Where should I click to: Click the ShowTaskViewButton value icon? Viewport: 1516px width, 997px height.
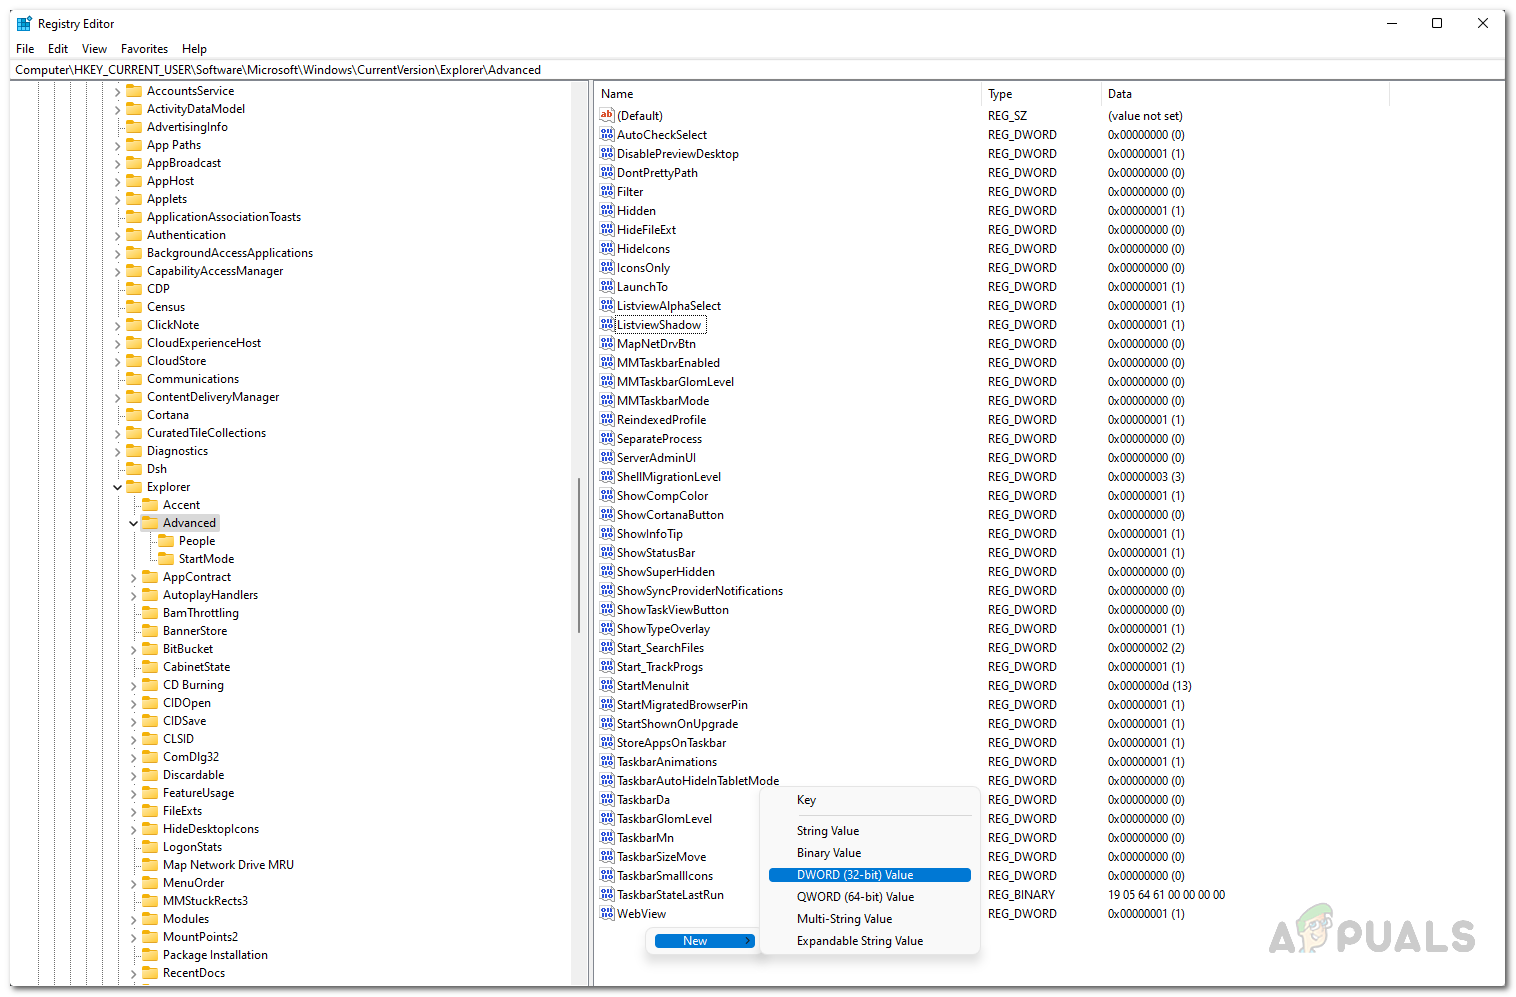(606, 609)
